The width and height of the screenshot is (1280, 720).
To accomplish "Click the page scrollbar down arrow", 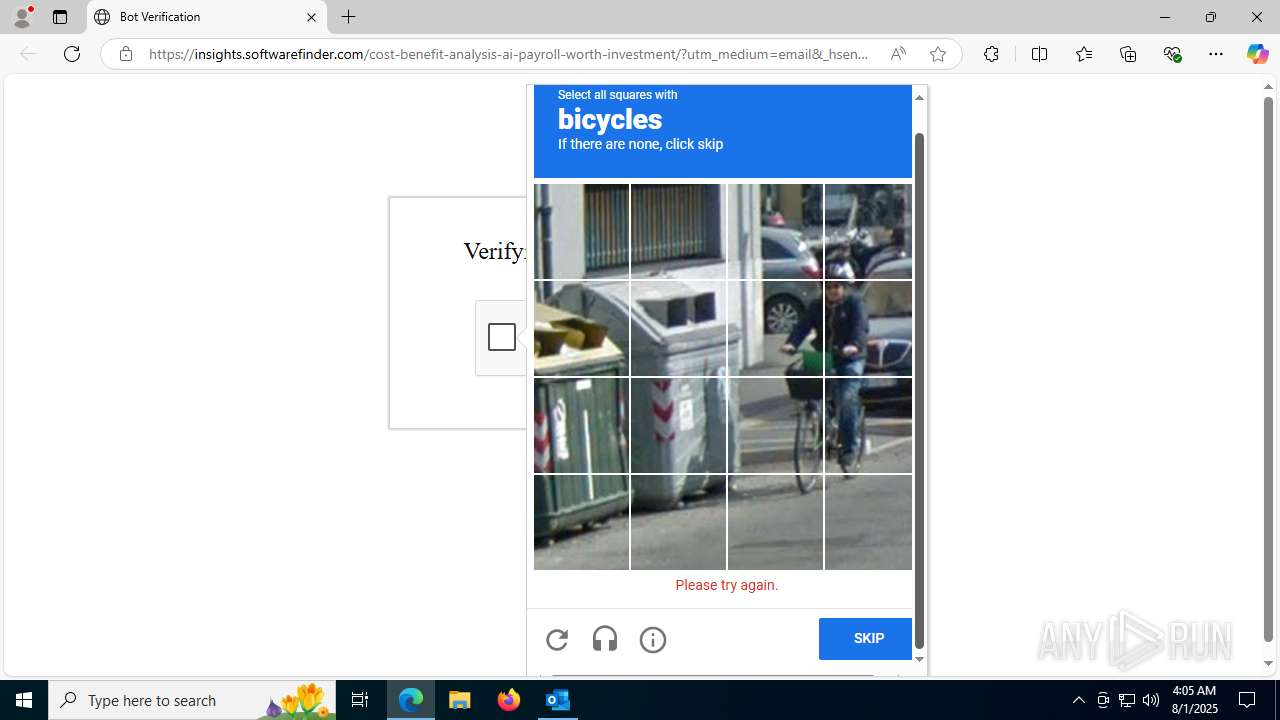I will coord(1268,664).
